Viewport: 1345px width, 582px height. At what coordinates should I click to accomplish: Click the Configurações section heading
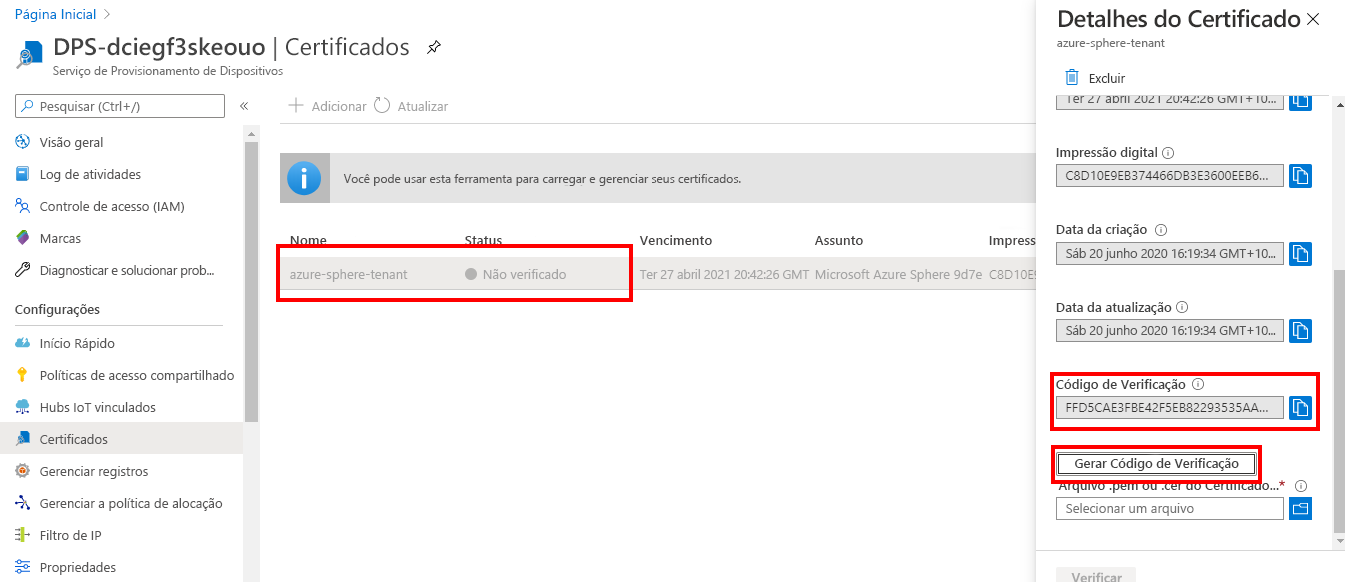tap(58, 310)
